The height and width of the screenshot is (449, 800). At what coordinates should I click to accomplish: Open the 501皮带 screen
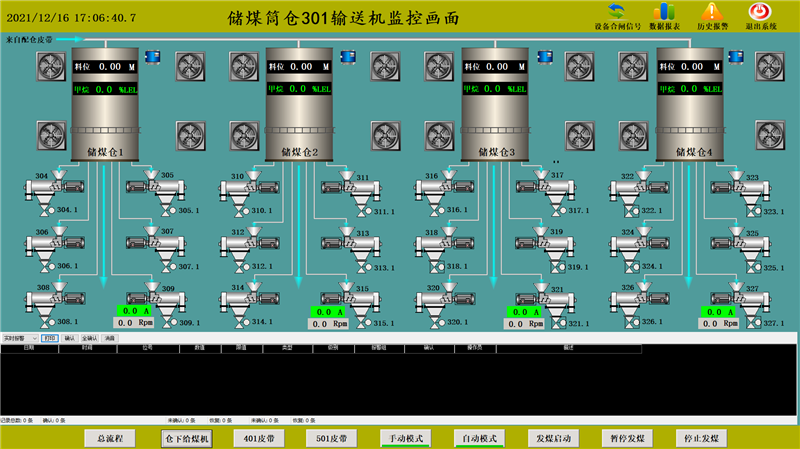[x=331, y=438]
